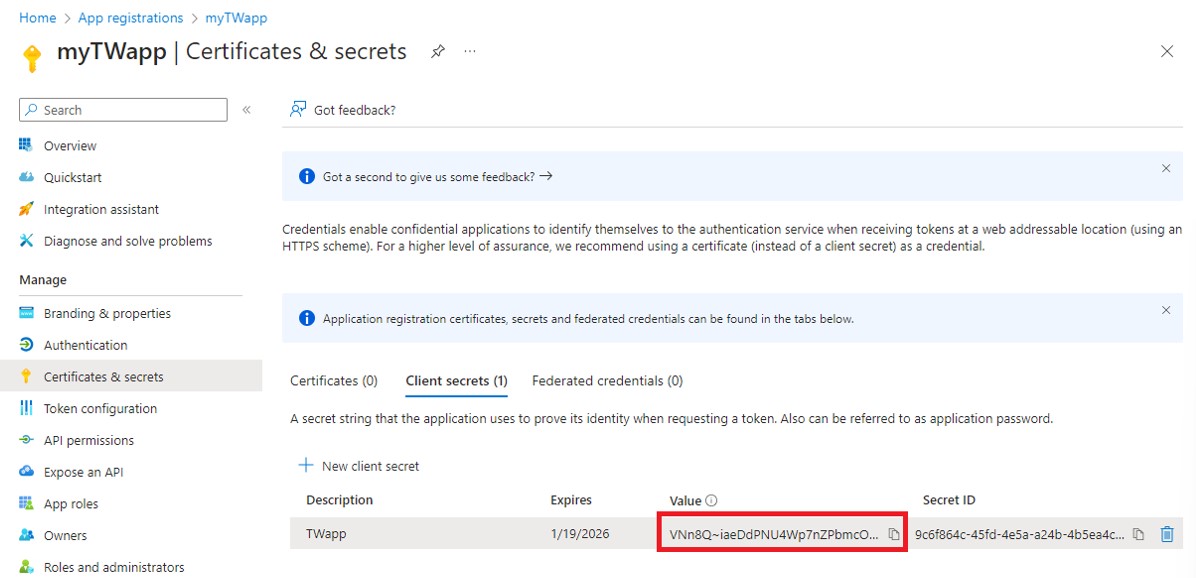1196x578 pixels.
Task: Click the Roles and administrators icon
Action: pos(27,567)
